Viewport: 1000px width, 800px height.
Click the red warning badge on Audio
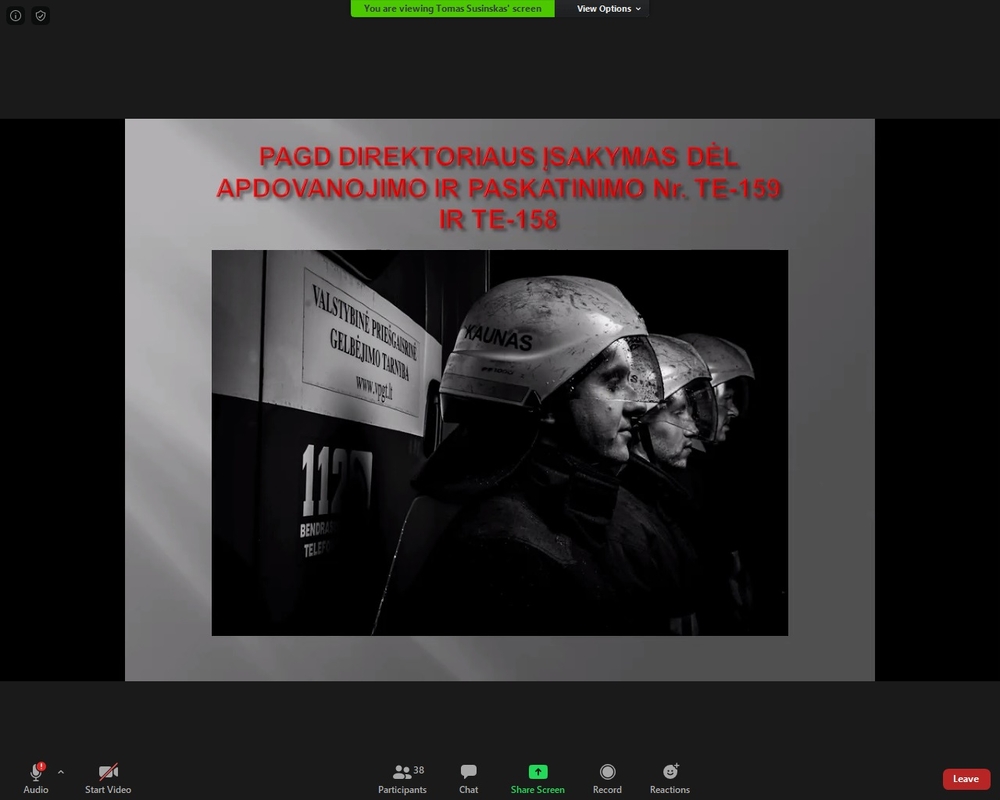[x=41, y=766]
